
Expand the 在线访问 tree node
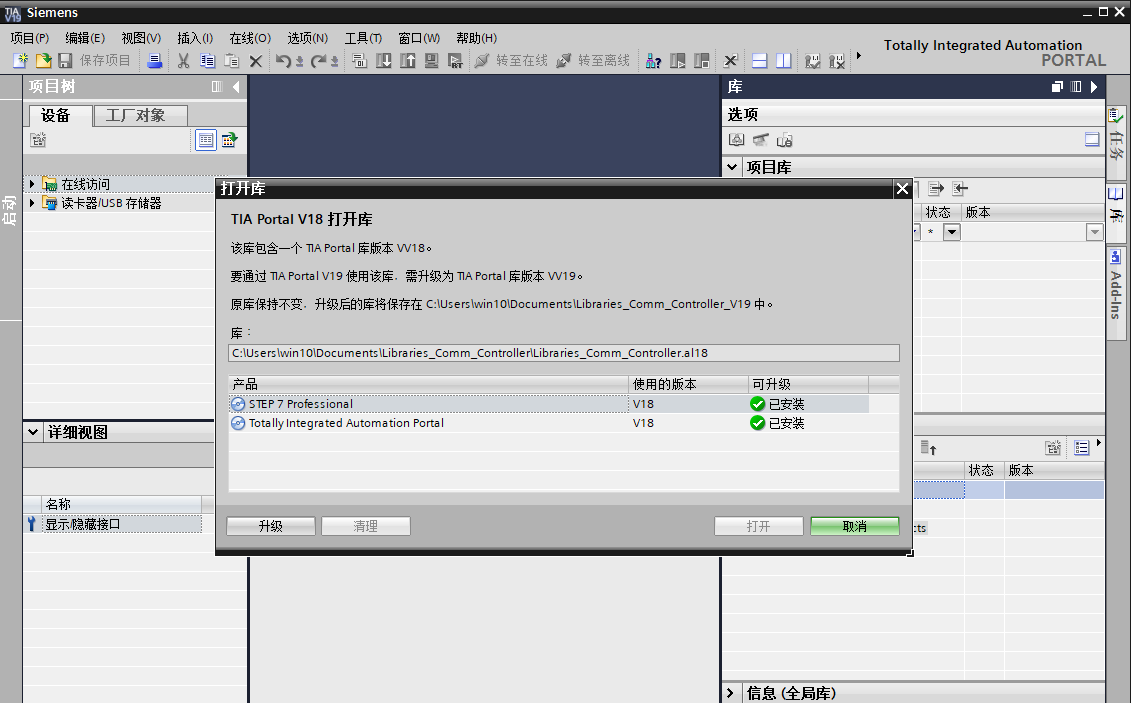point(32,185)
